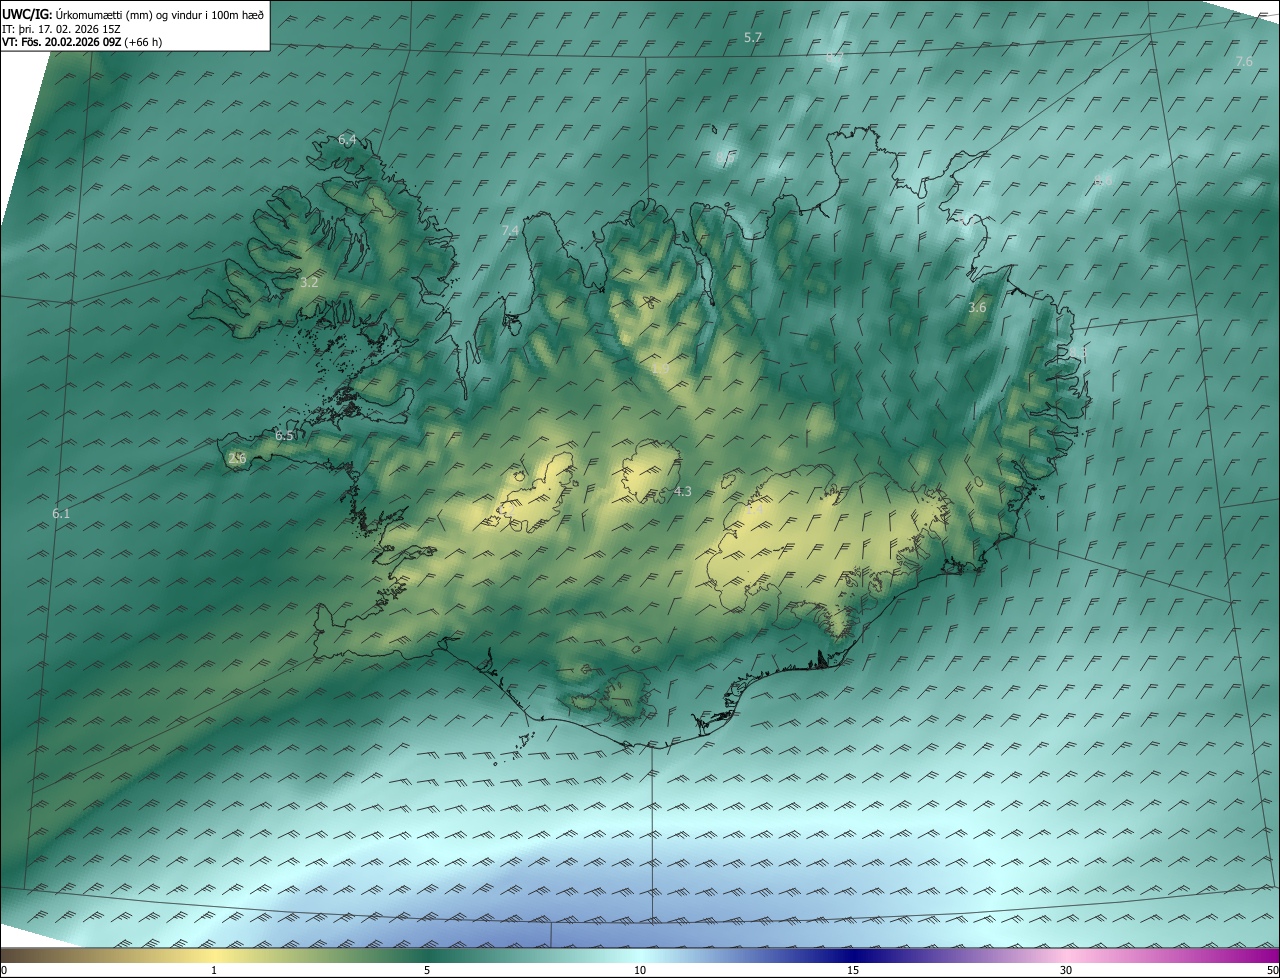Click the initial time 'IT: þri. 17. 02. 2026 15Z'
Image resolution: width=1280 pixels, height=978 pixels.
tap(62, 28)
